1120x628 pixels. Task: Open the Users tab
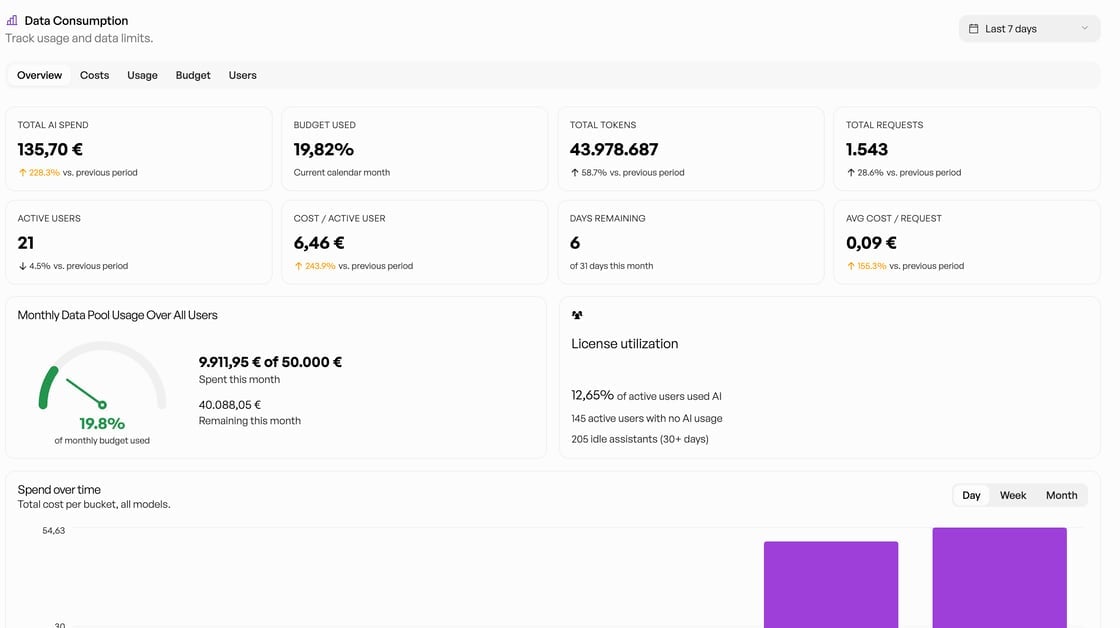point(242,75)
